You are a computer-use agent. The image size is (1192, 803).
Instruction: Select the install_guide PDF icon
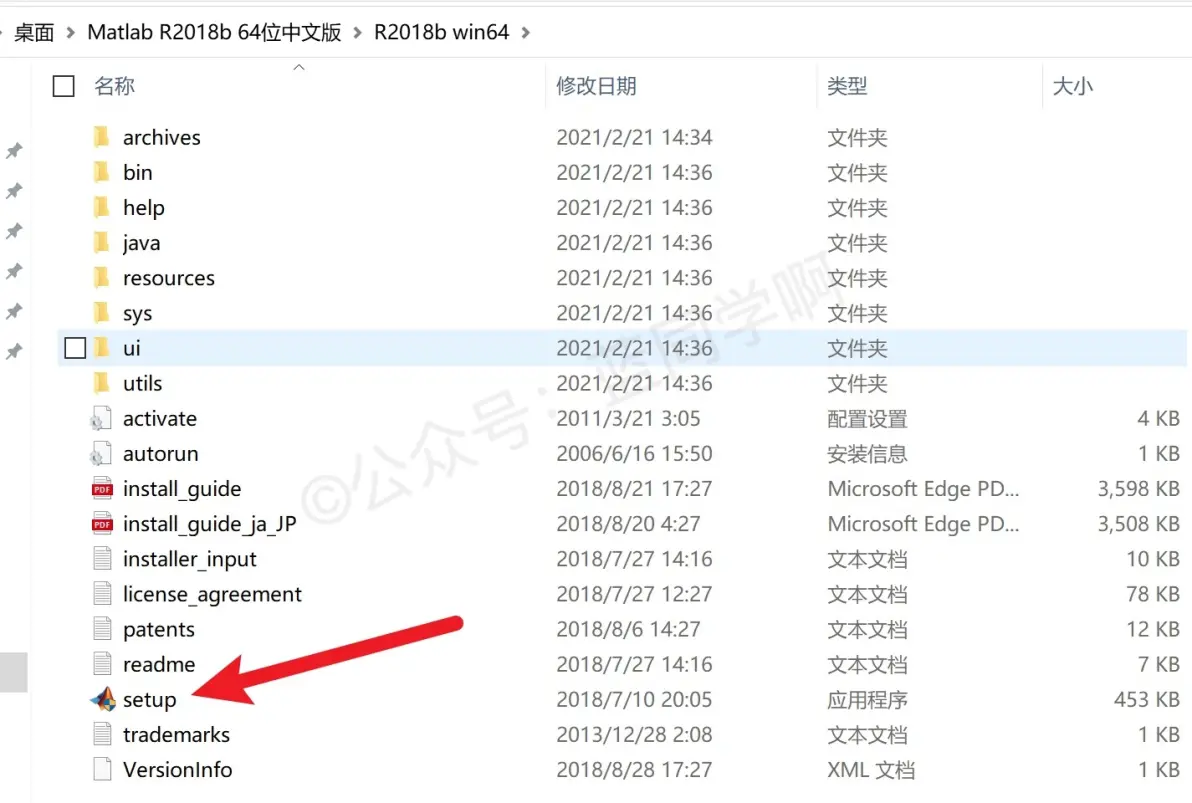click(102, 488)
